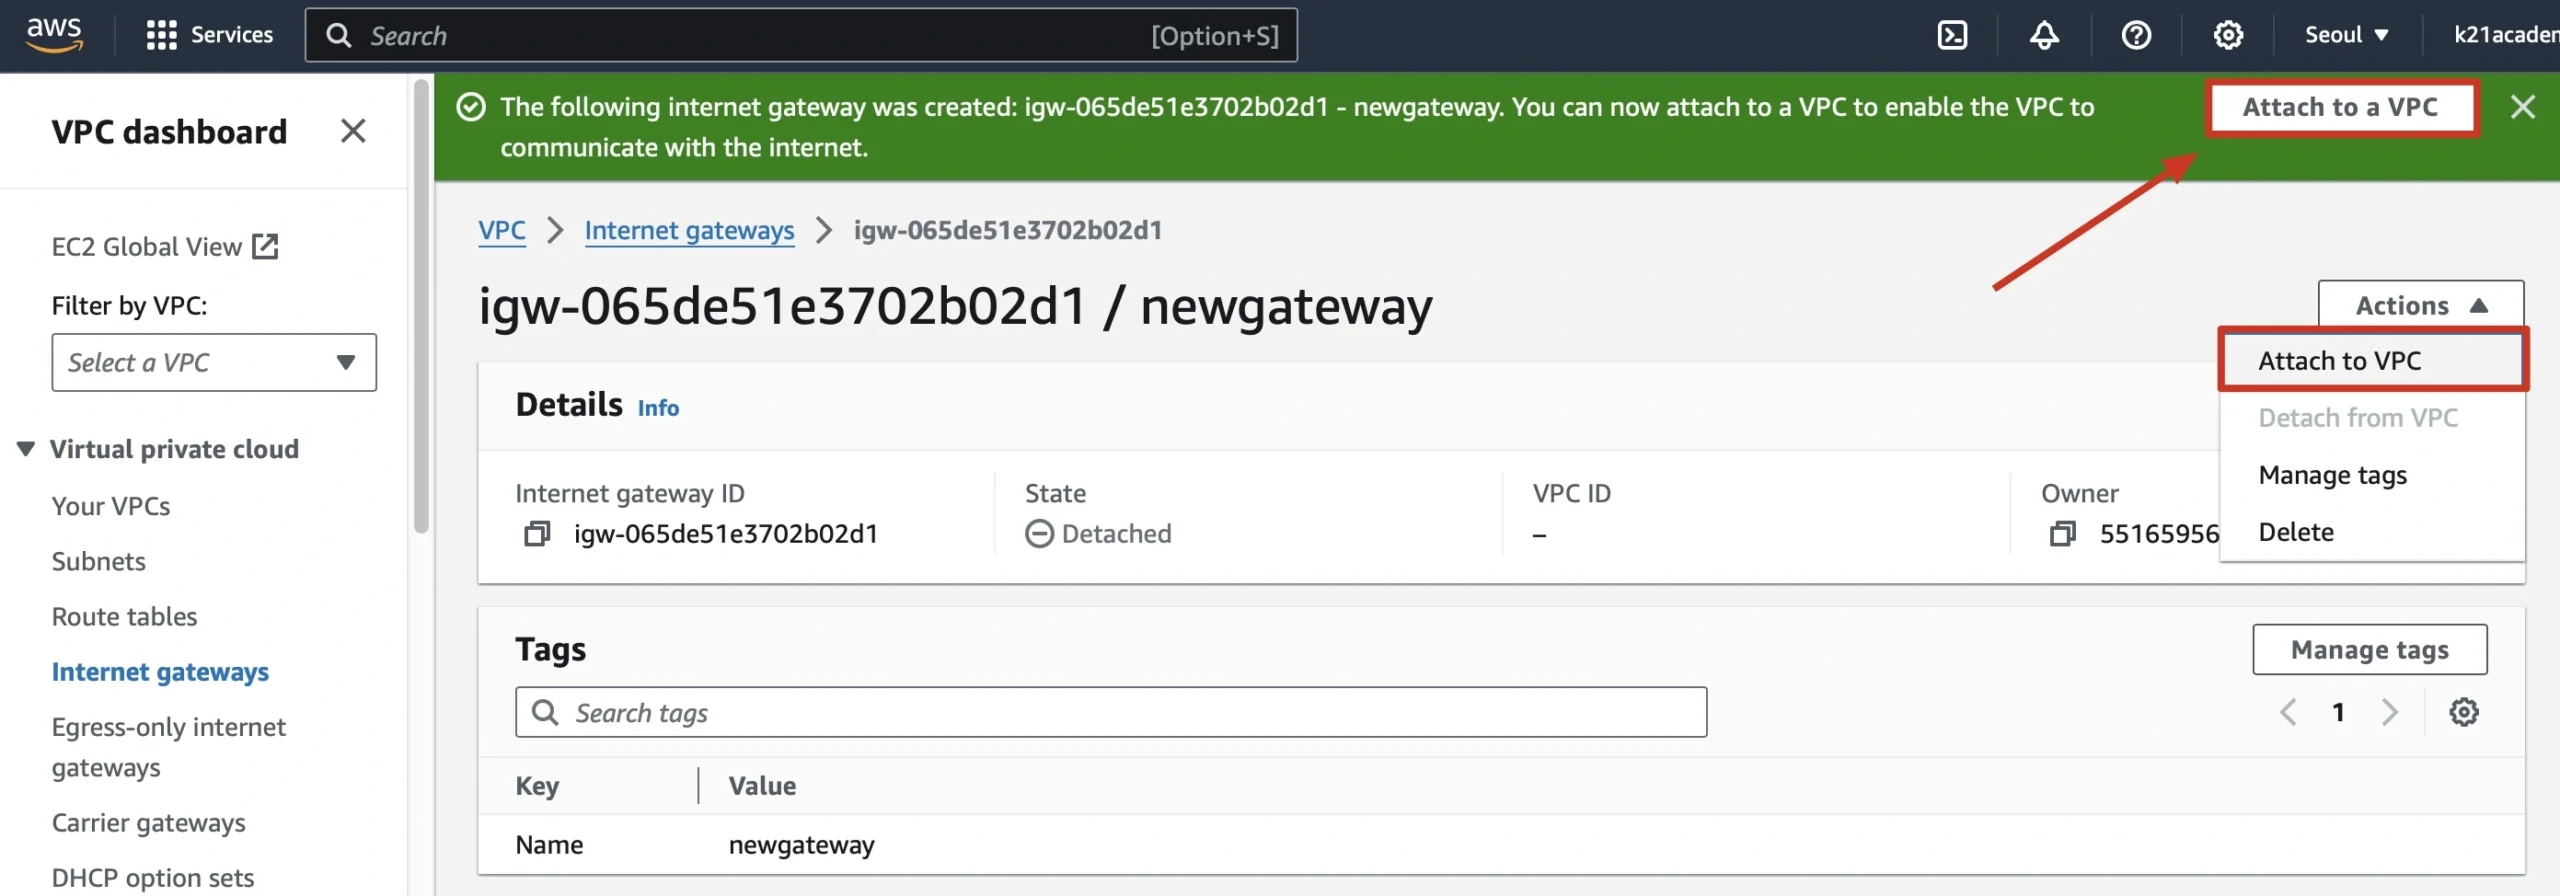Click the AWS logo home icon
The image size is (2560, 896).
pyautogui.click(x=54, y=34)
